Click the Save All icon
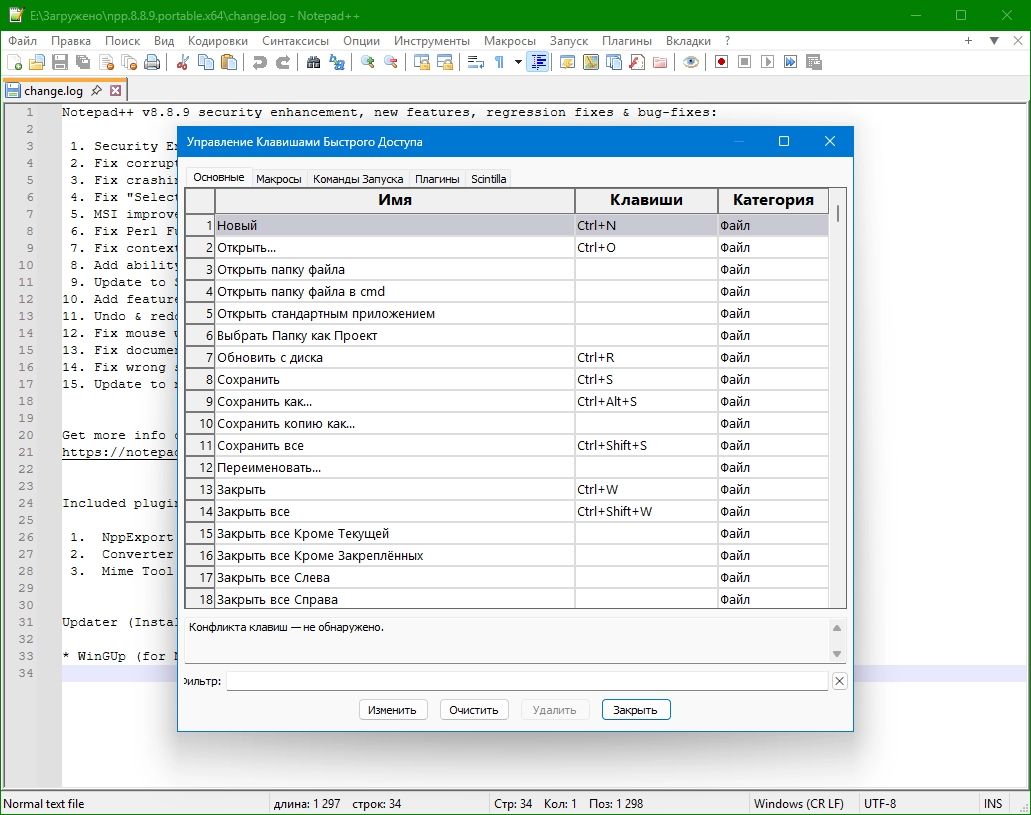Viewport: 1031px width, 815px height. [x=82, y=62]
